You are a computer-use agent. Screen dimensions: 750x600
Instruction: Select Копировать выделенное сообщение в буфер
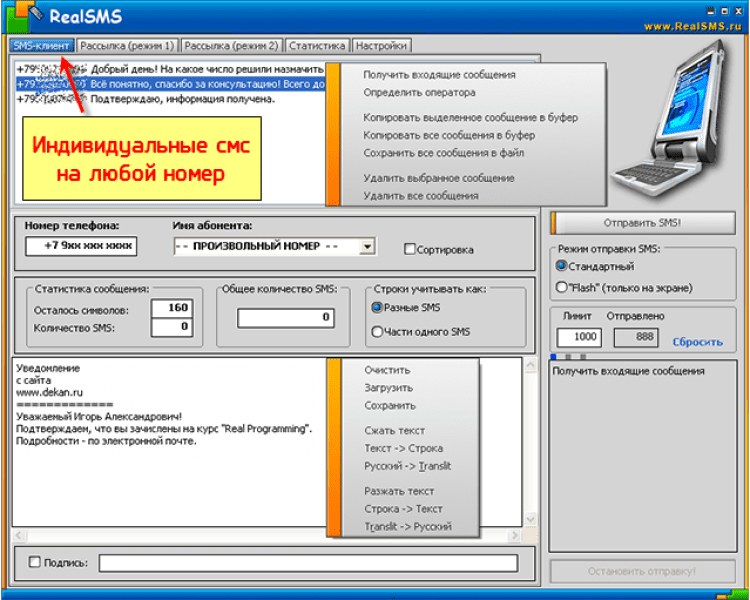pos(470,118)
